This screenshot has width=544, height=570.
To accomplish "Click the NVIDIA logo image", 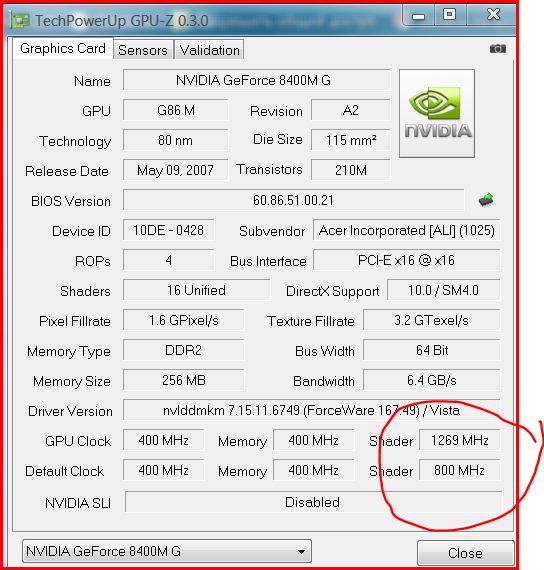I will (x=437, y=113).
